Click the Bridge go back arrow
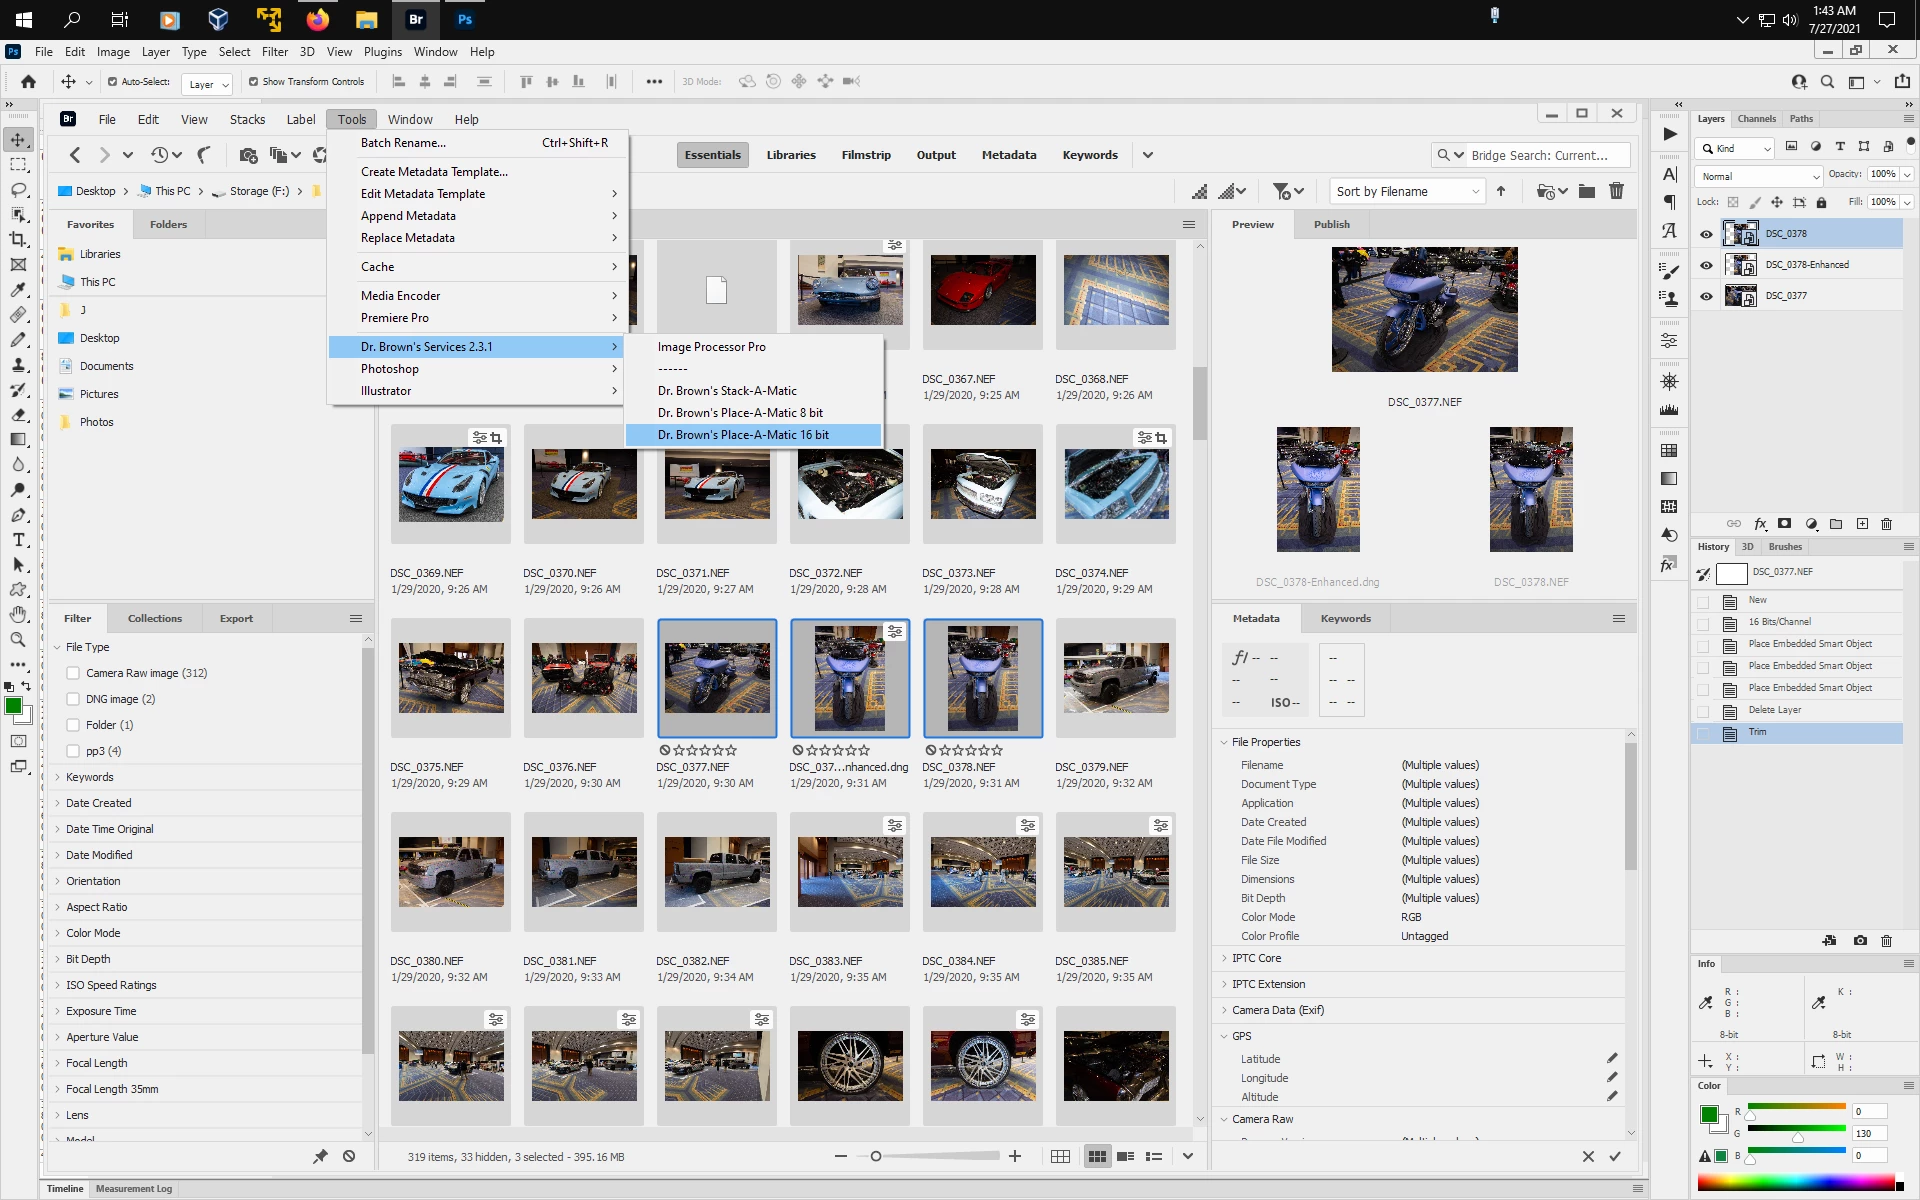Viewport: 1920px width, 1200px height. tap(75, 155)
